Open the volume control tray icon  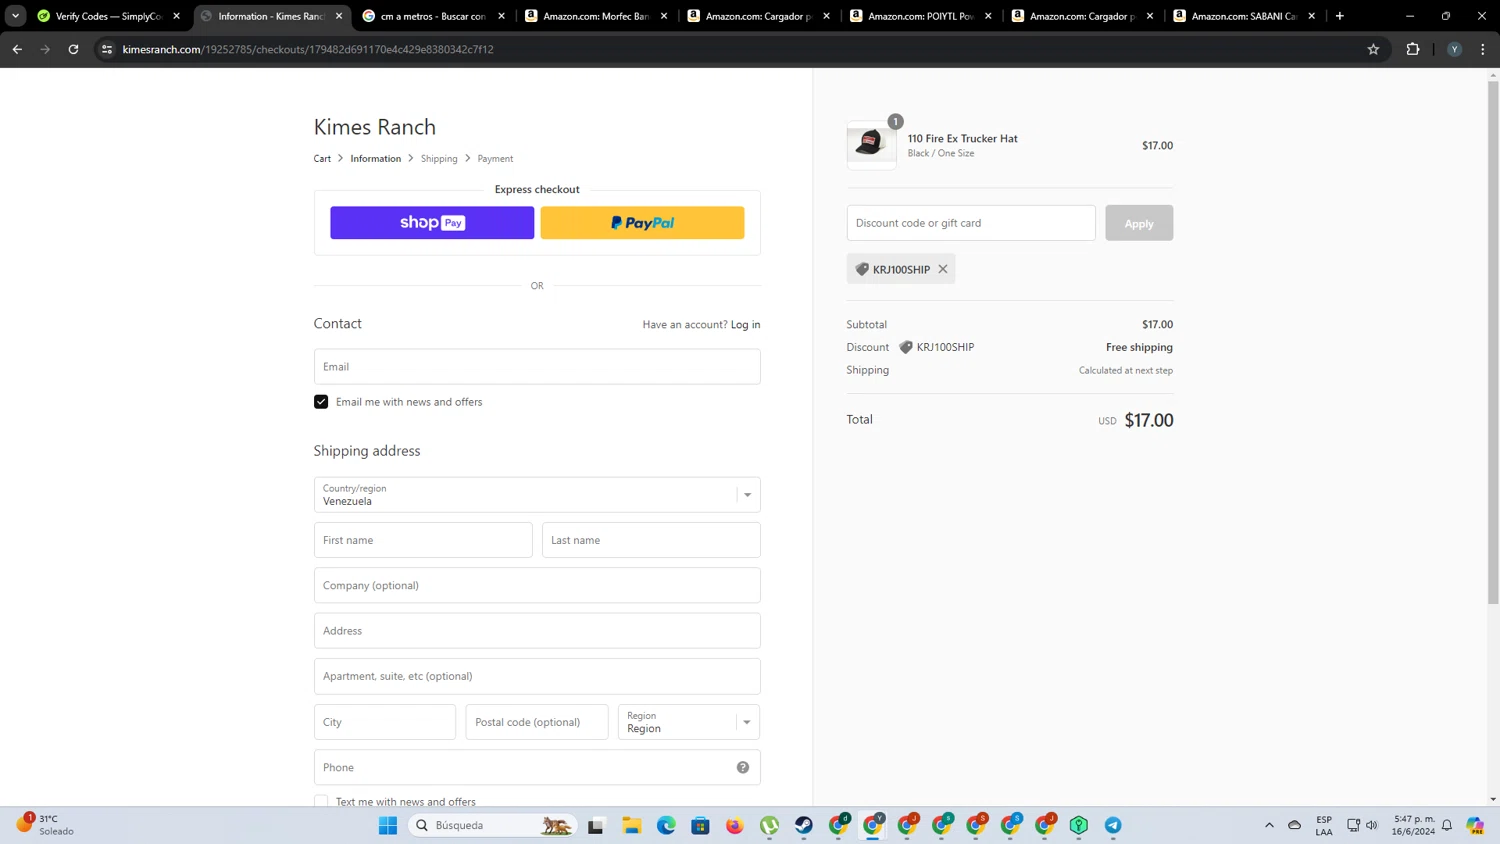1372,825
